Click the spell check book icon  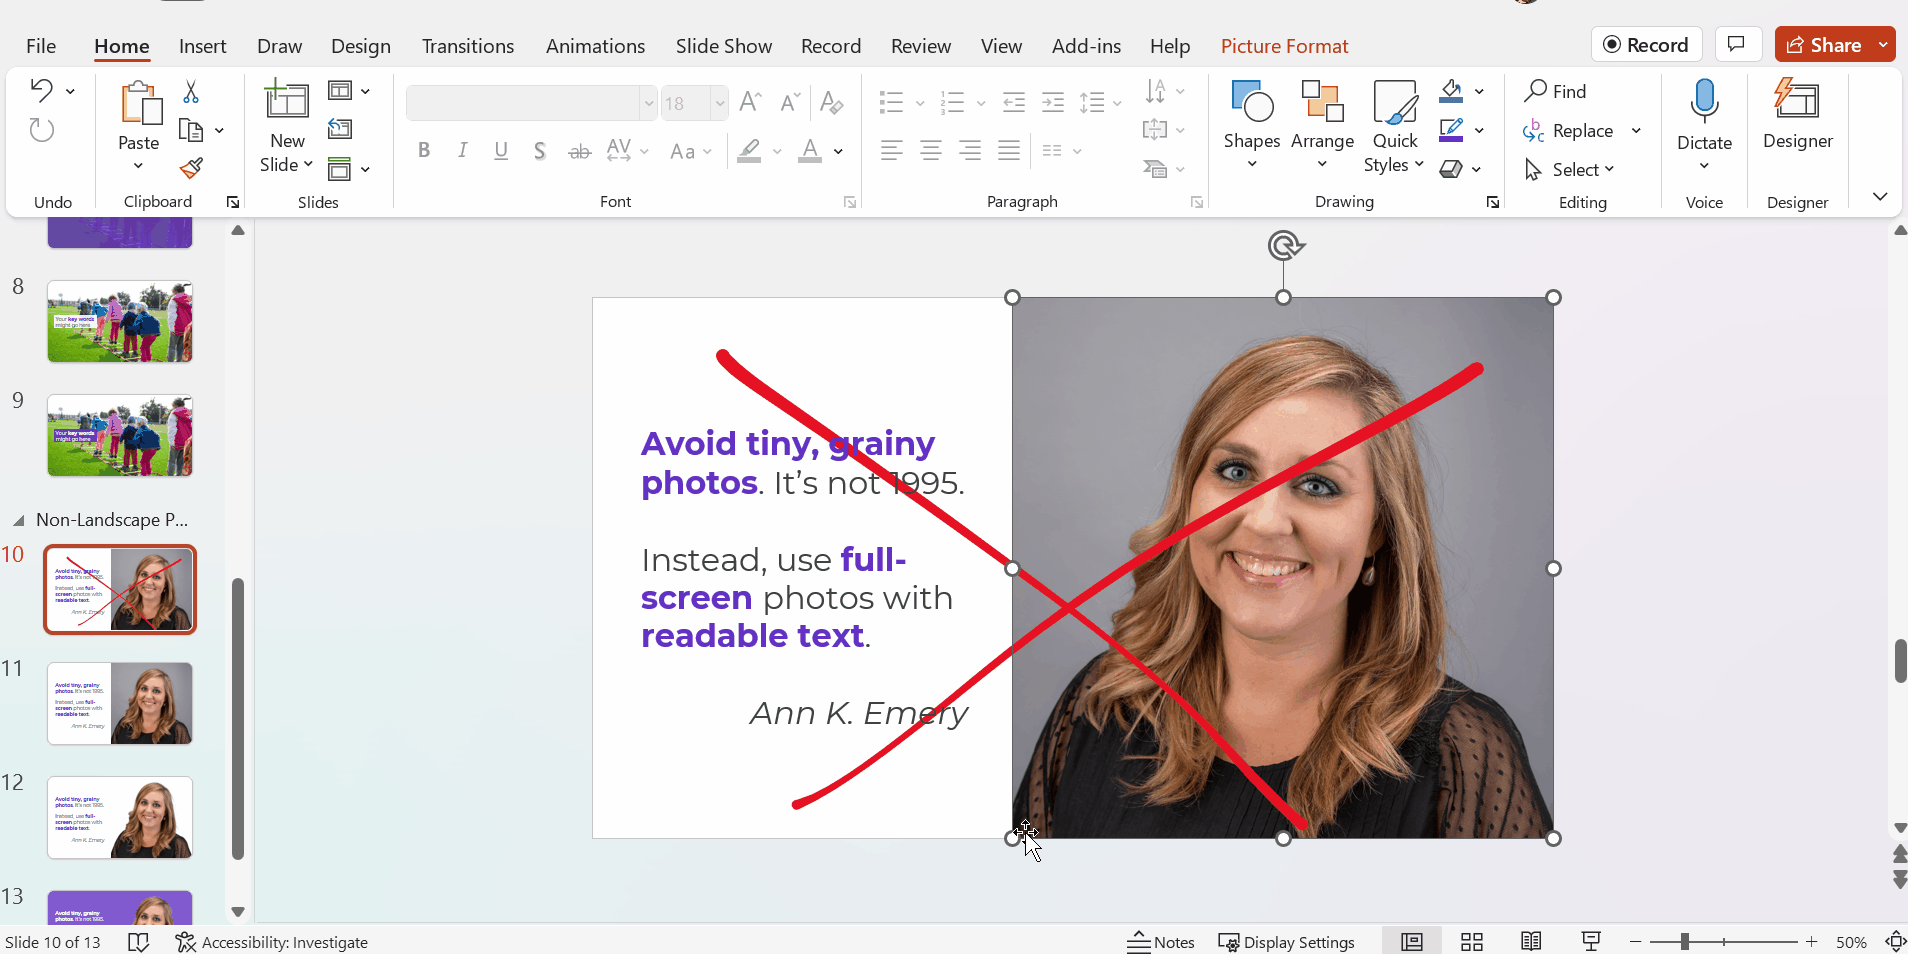click(139, 942)
